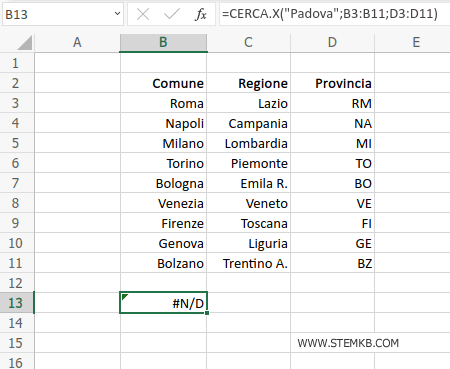Image resolution: width=450 pixels, height=369 pixels.
Task: Select the Regione header cell
Action: [x=249, y=83]
